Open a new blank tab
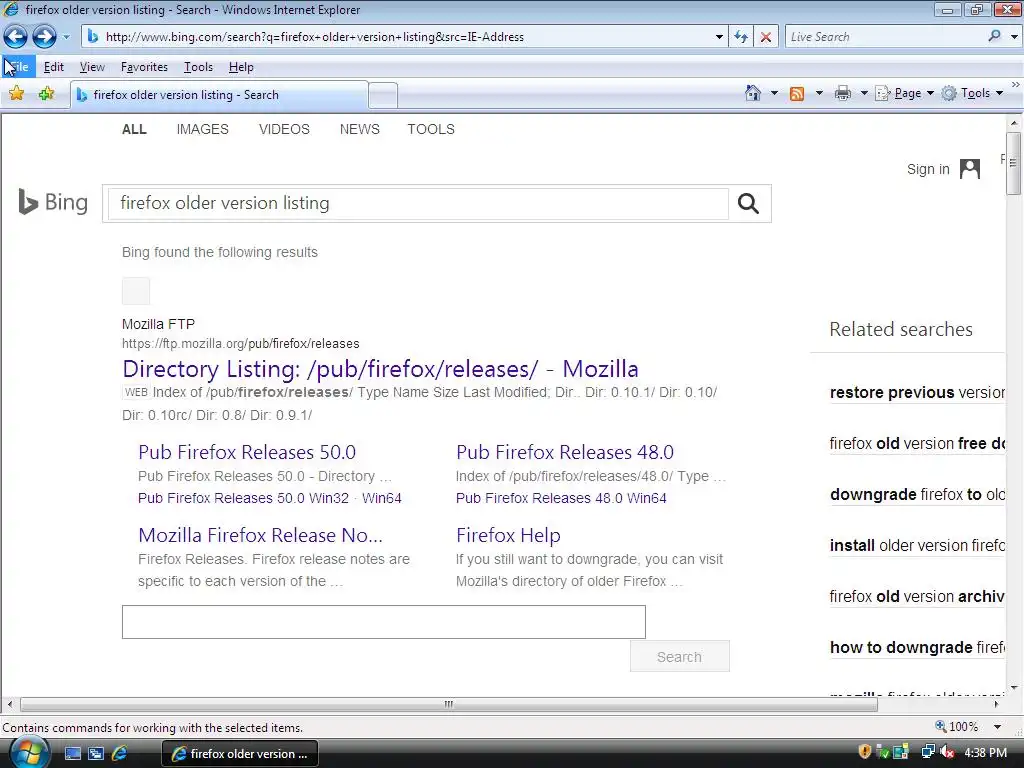This screenshot has height=768, width=1024. (x=383, y=96)
